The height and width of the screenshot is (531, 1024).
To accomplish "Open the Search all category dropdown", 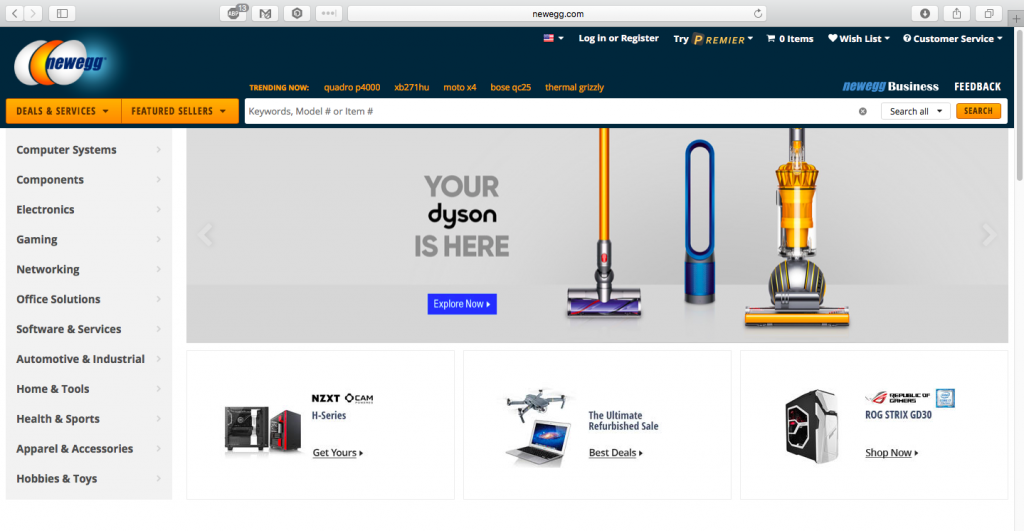I will coord(916,111).
